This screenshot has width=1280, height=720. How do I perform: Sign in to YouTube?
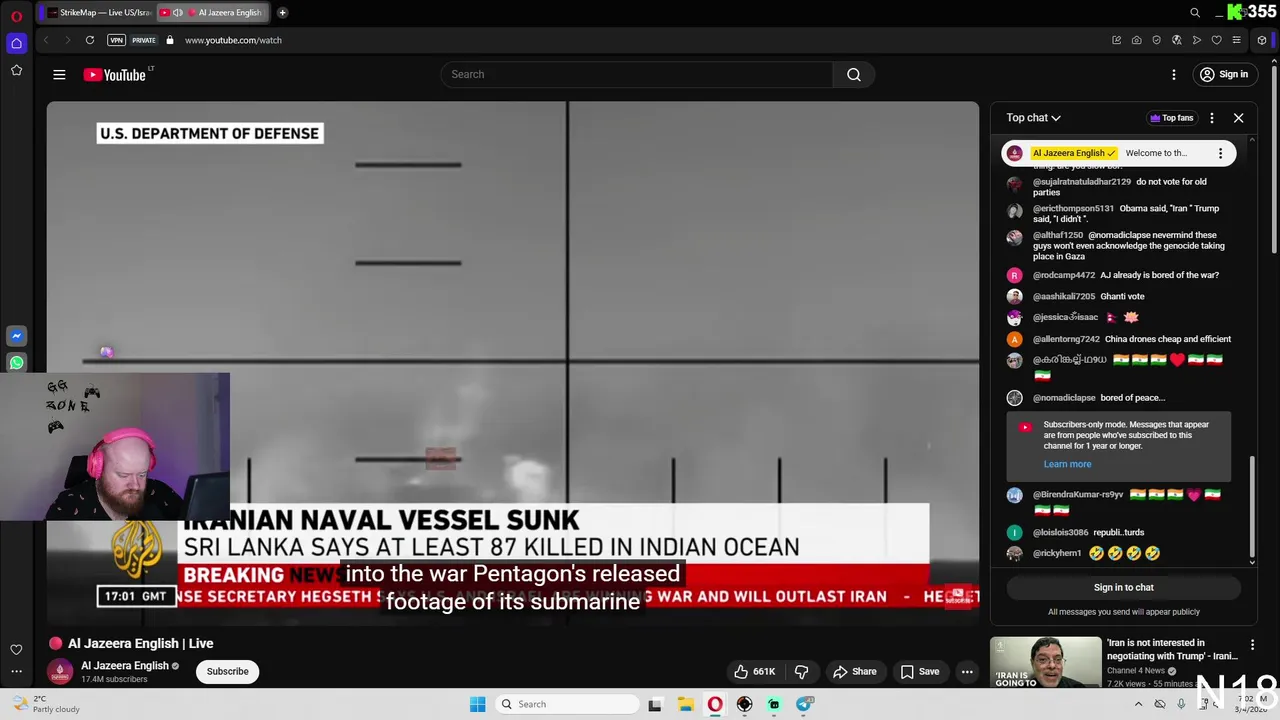coord(1224,74)
